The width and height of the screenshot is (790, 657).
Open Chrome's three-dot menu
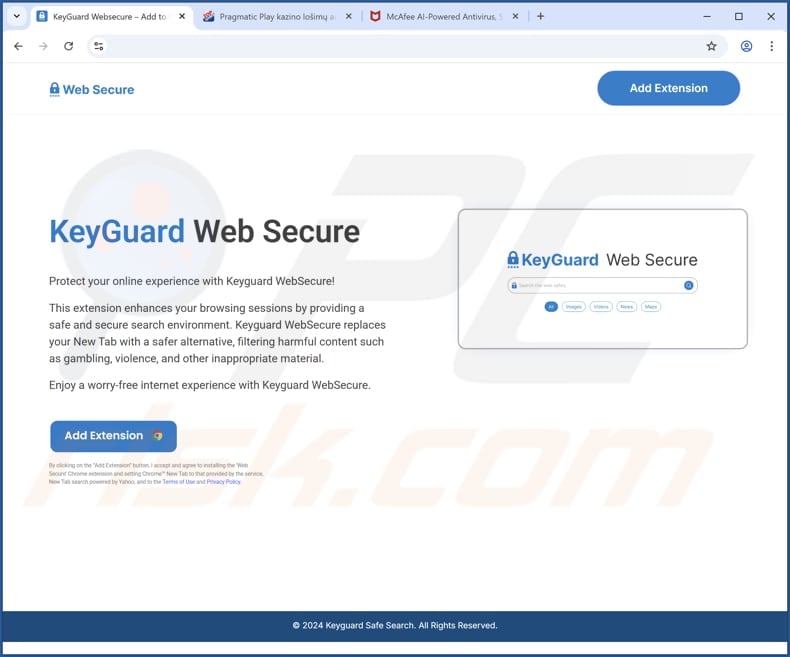tap(771, 46)
